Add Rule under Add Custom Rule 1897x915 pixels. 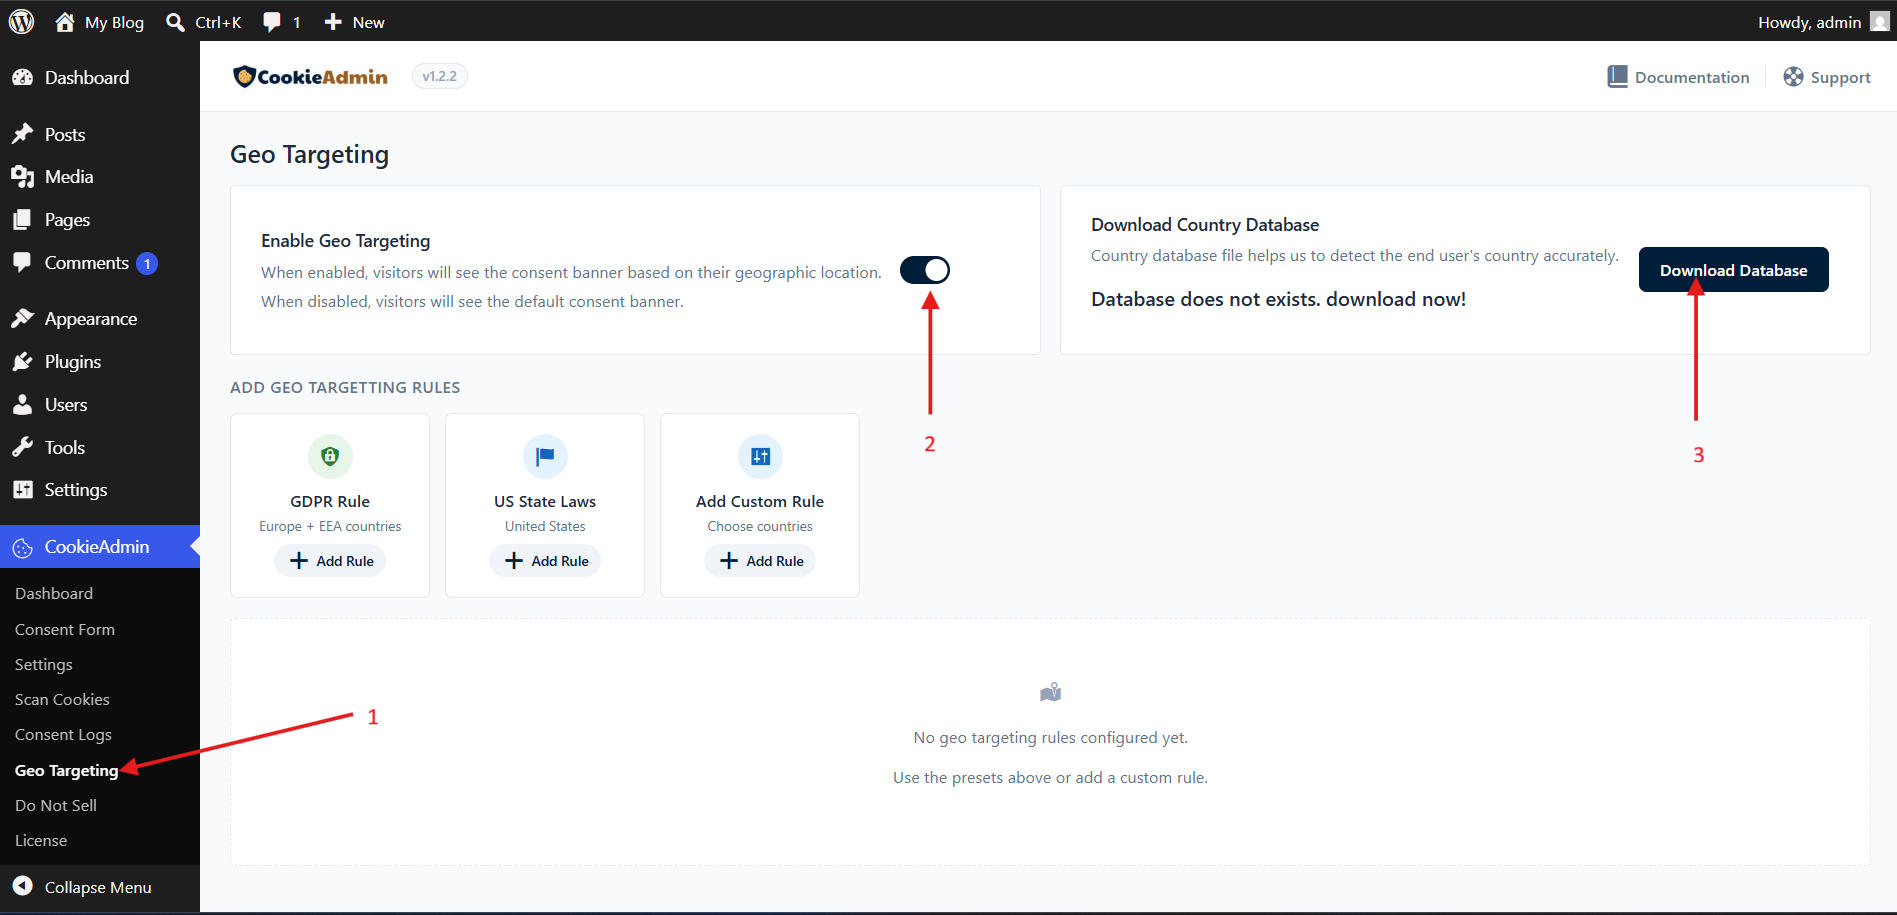click(760, 561)
